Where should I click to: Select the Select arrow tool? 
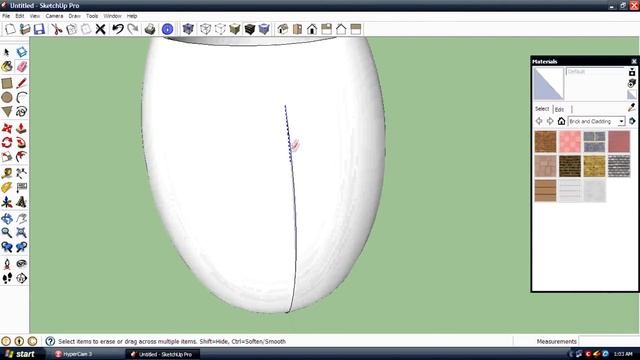click(7, 52)
